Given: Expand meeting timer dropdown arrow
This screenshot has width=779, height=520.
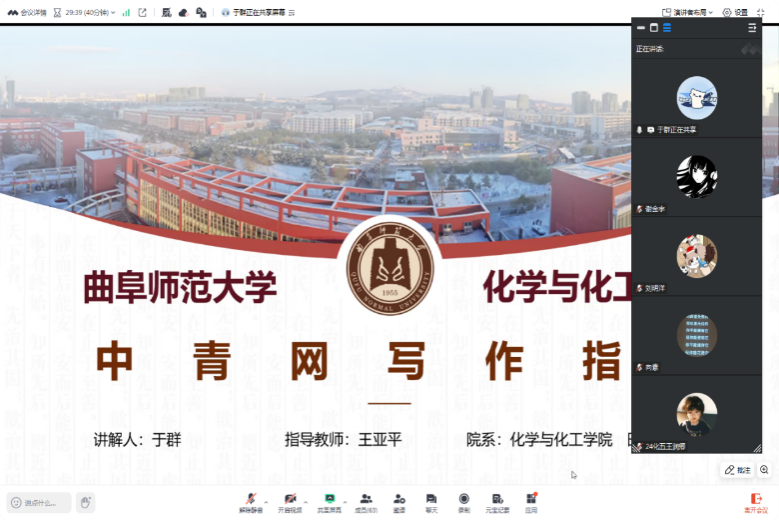Looking at the screenshot, I should coord(126,13).
